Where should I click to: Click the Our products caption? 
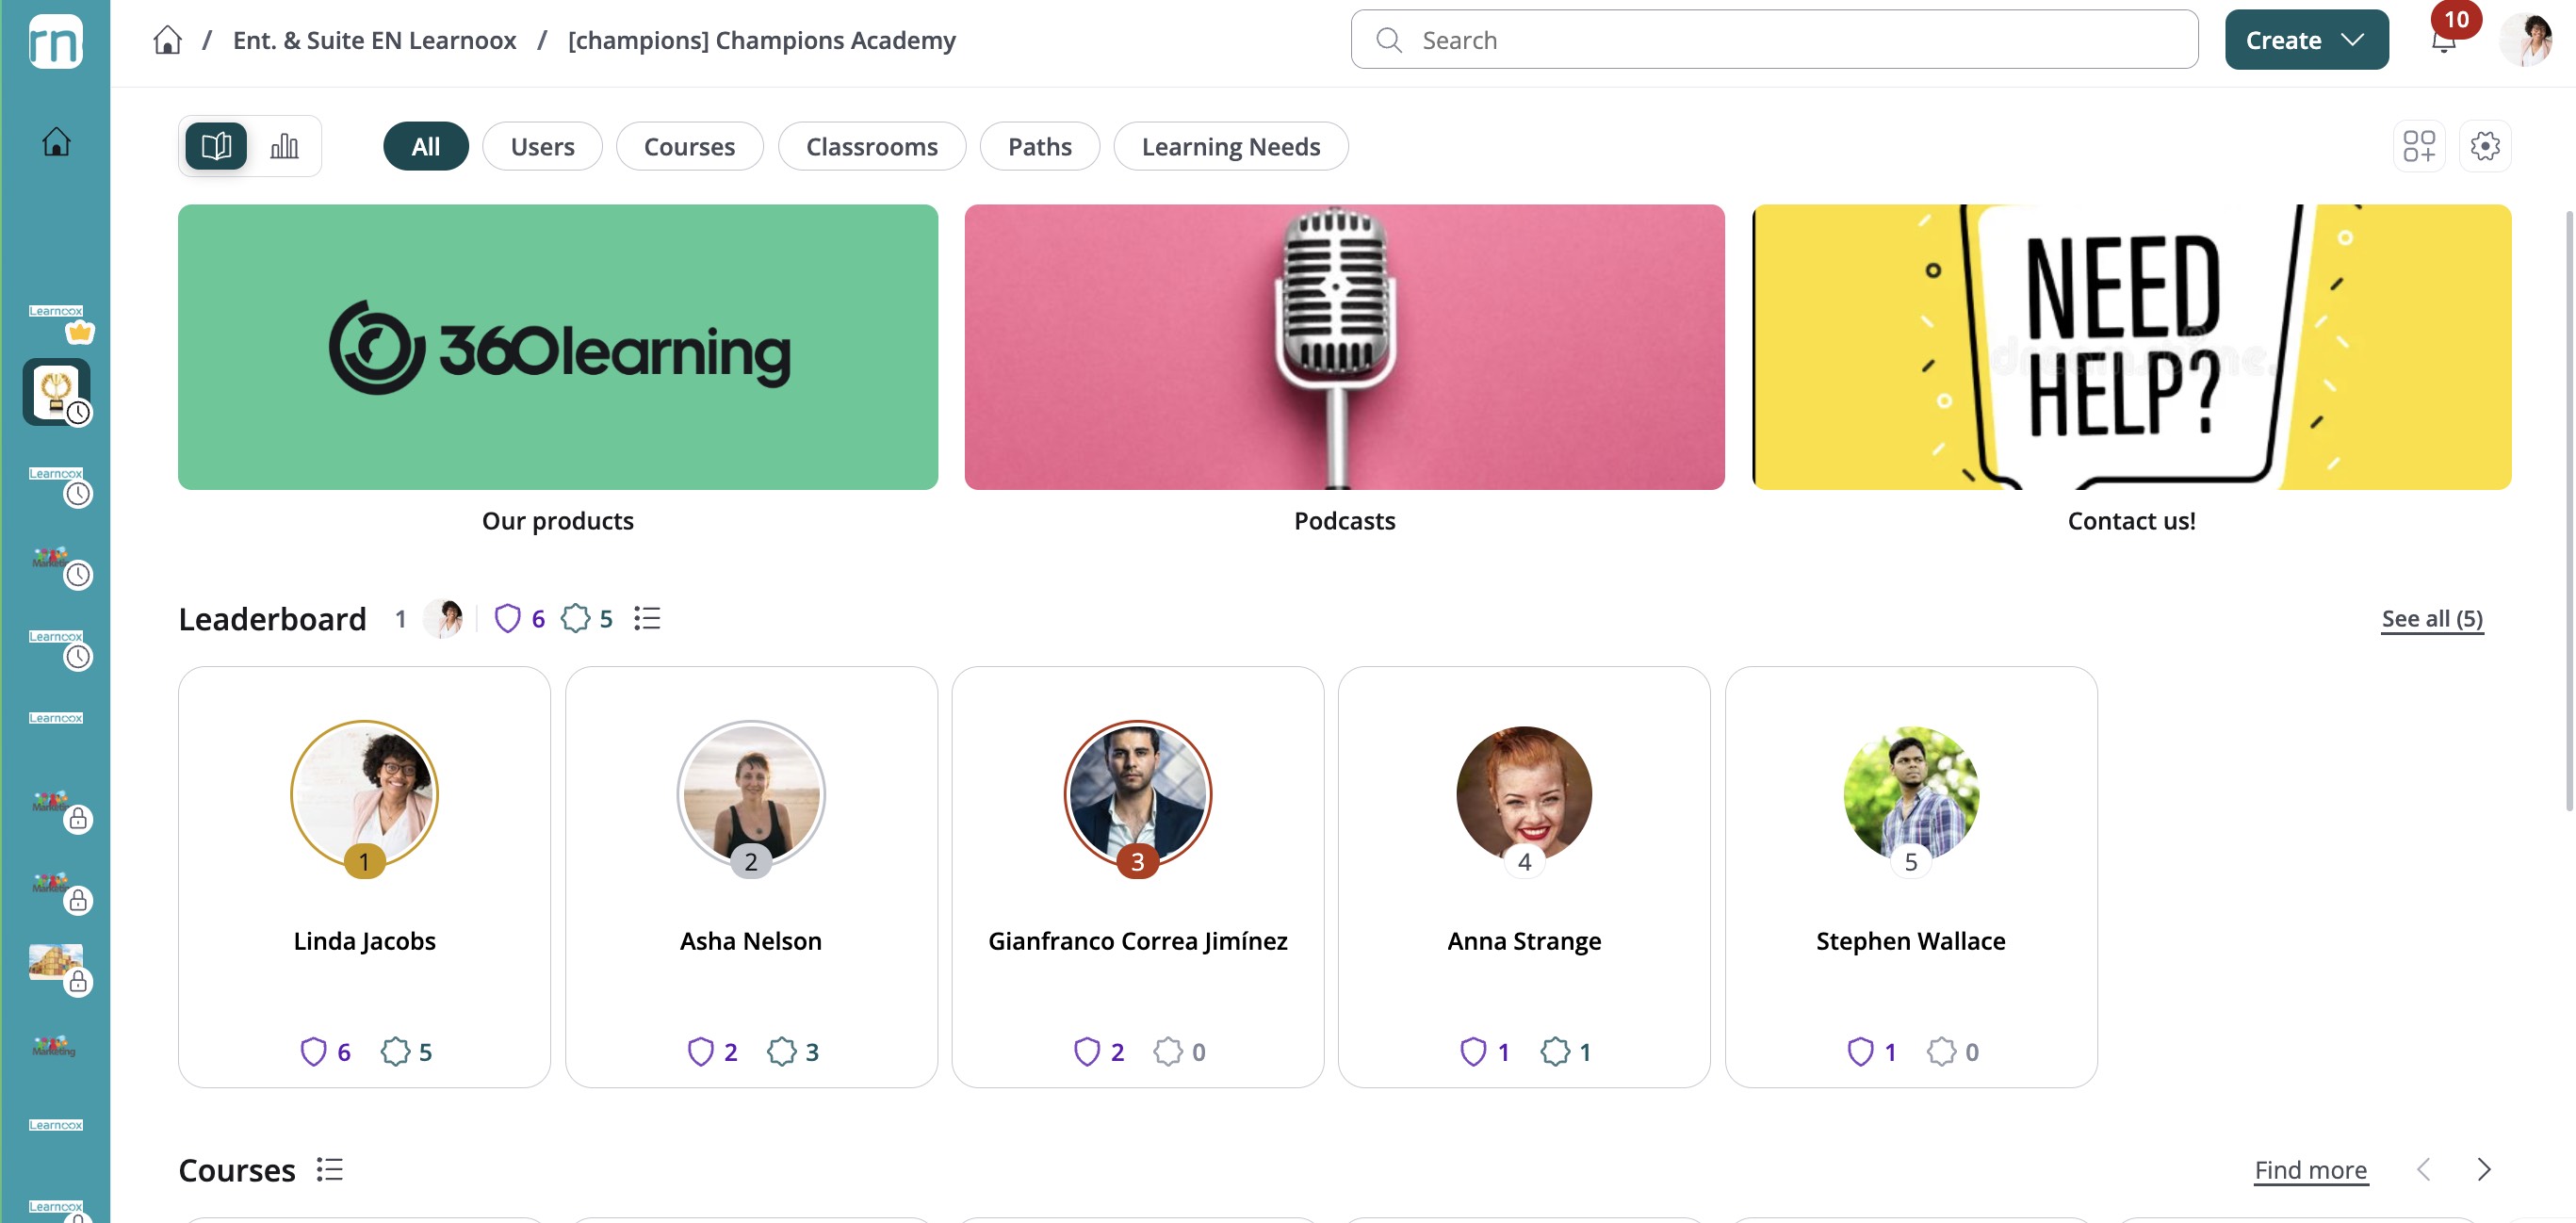click(x=557, y=520)
